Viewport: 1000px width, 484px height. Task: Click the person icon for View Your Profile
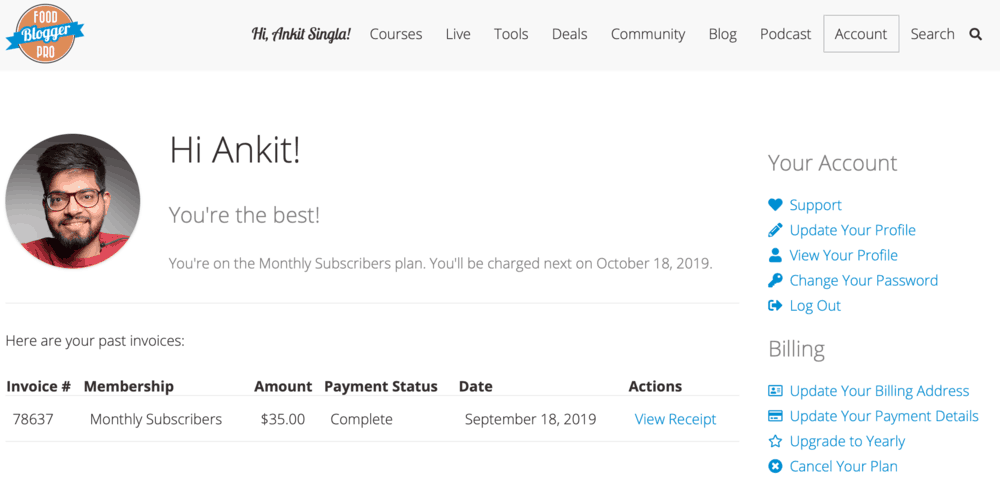point(775,255)
